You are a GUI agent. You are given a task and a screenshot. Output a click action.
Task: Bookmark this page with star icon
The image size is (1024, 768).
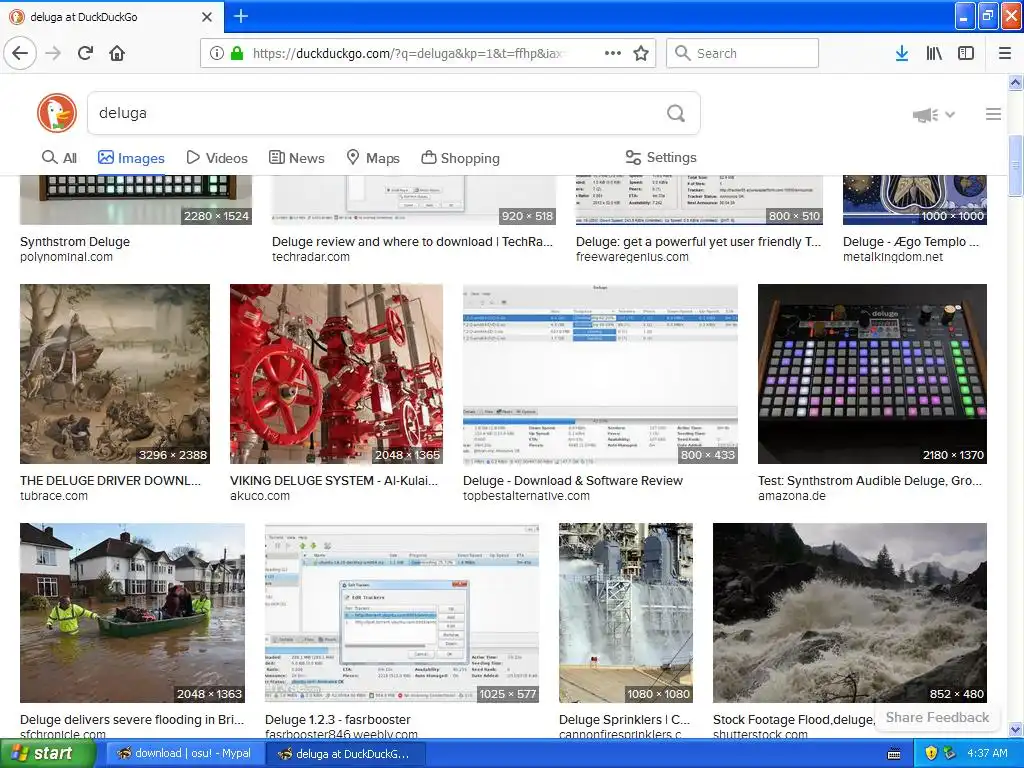[641, 53]
